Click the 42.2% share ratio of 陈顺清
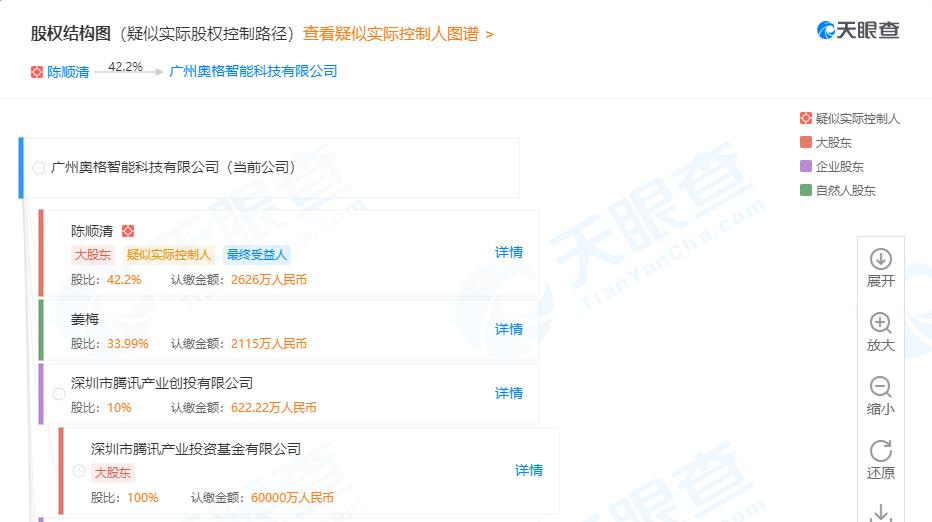The height and width of the screenshot is (522, 932). [x=124, y=279]
